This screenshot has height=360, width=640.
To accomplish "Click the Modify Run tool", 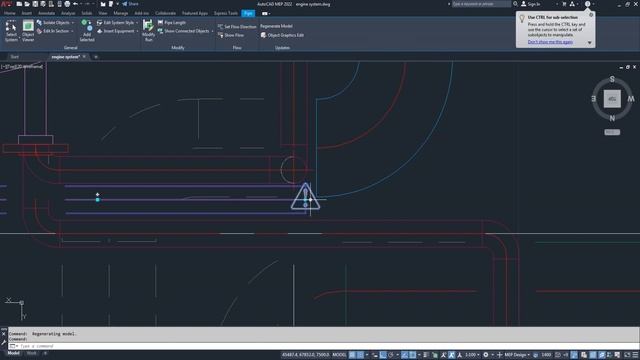I will 148,31.
